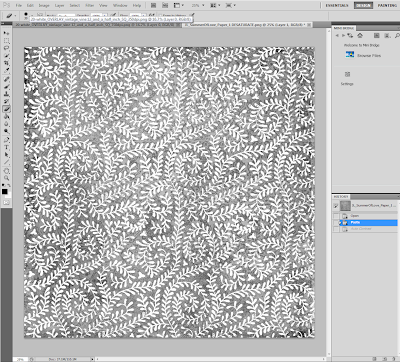Select the History Brush tool
Viewport: 400px width, 362px height.
[6, 101]
